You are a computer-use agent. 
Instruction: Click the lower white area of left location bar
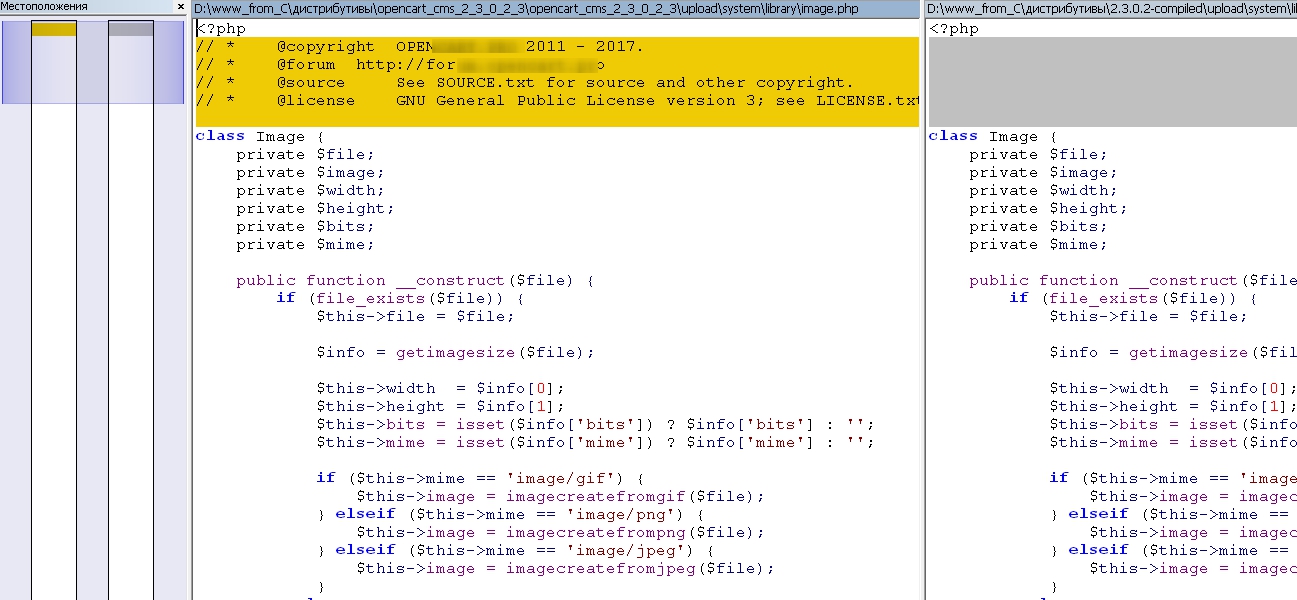tap(54, 400)
